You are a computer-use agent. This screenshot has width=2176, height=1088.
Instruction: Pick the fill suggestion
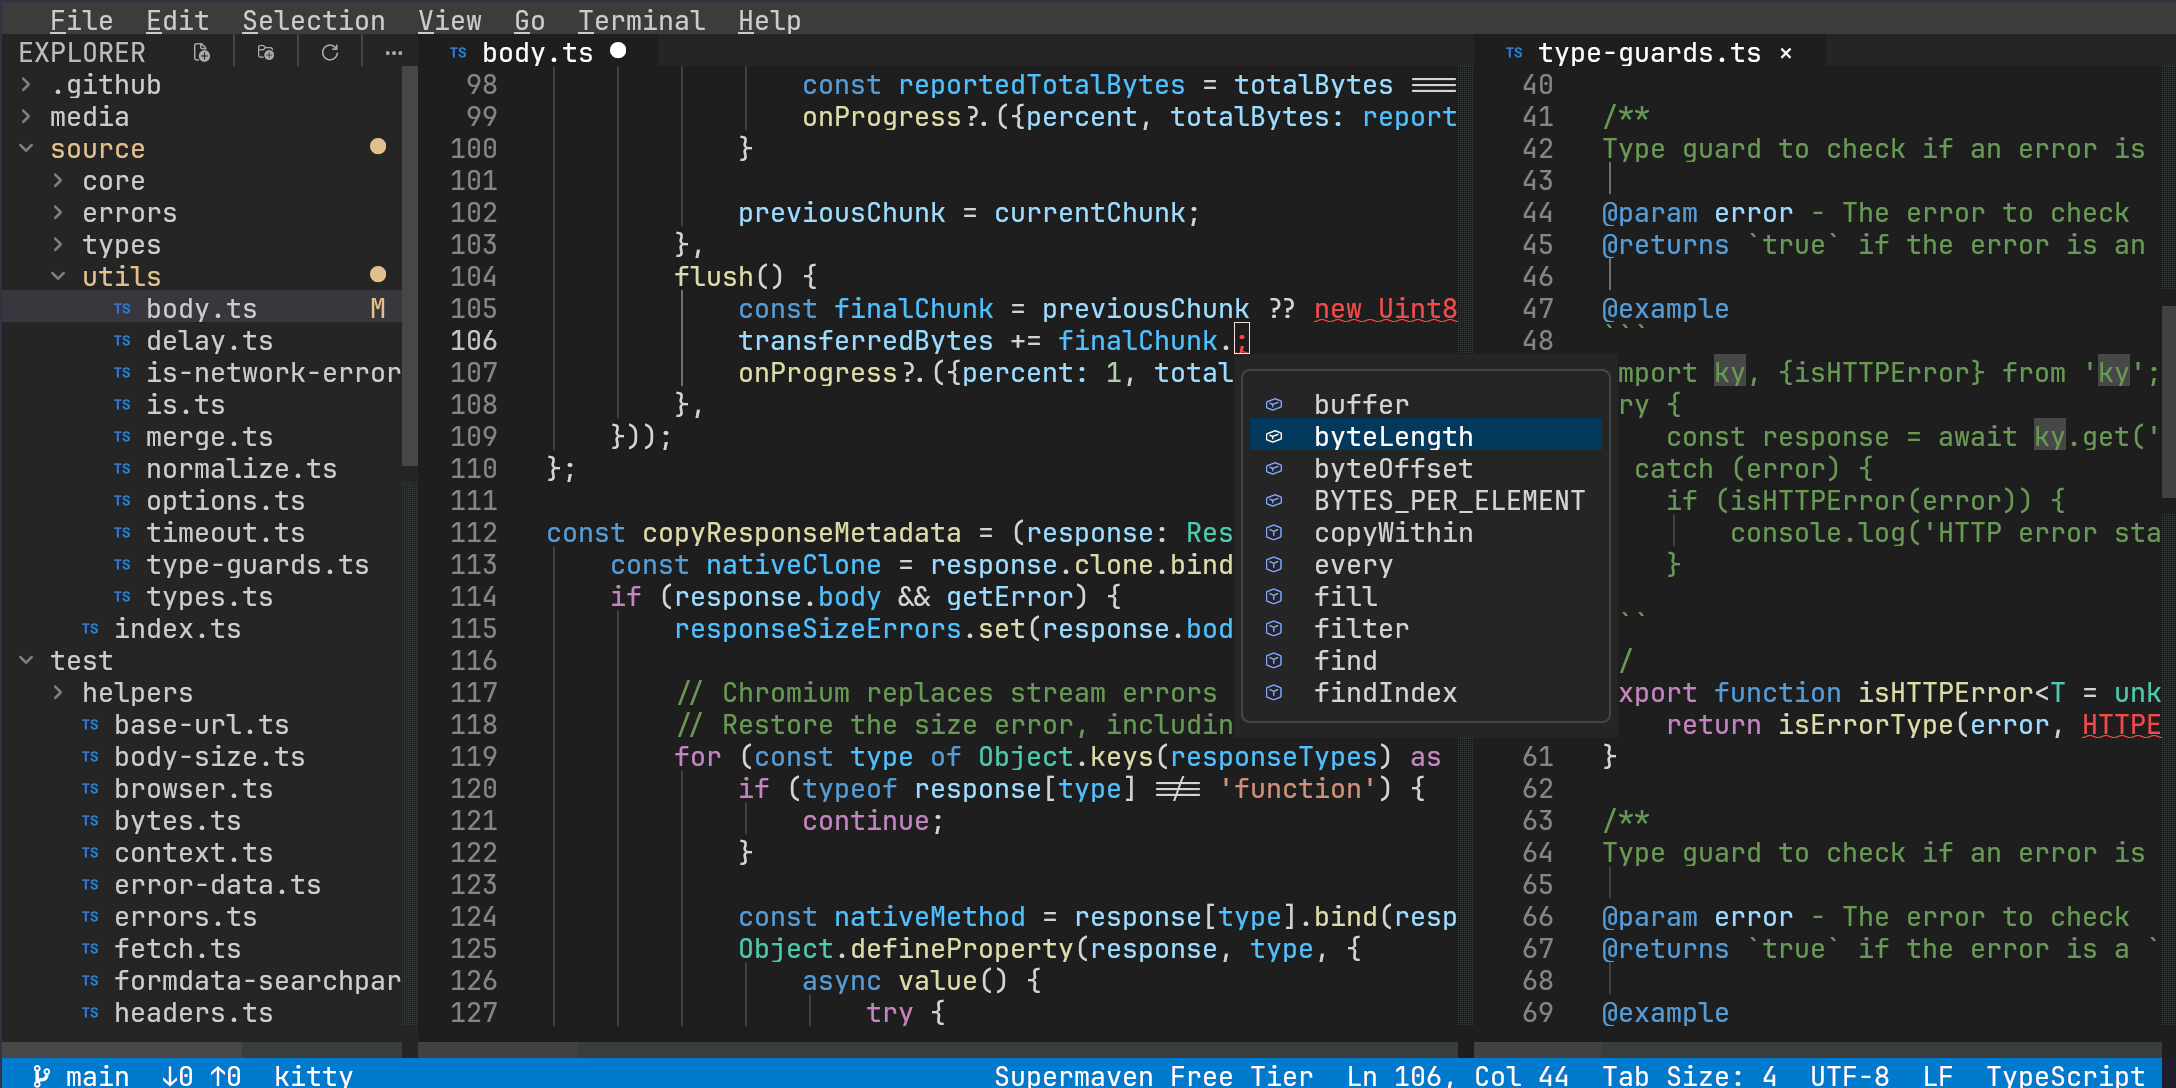pos(1425,597)
